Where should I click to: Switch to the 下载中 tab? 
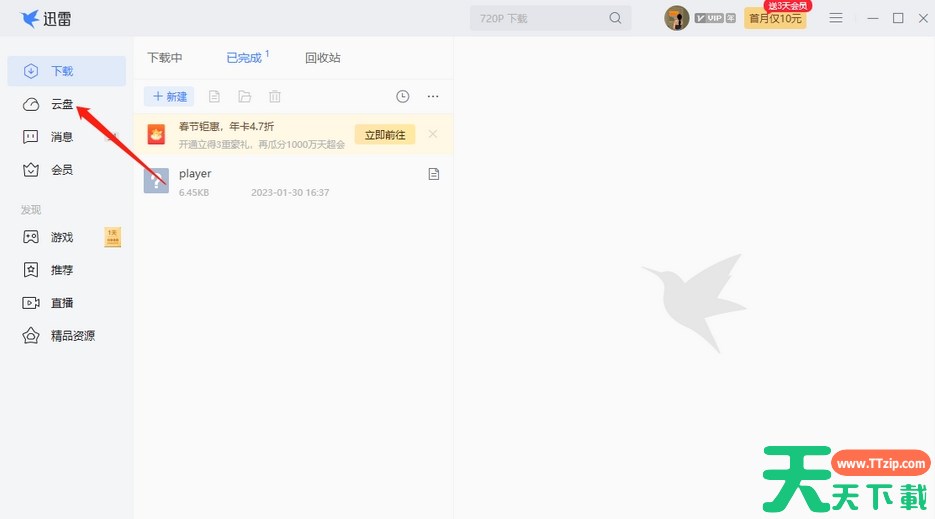coord(165,58)
